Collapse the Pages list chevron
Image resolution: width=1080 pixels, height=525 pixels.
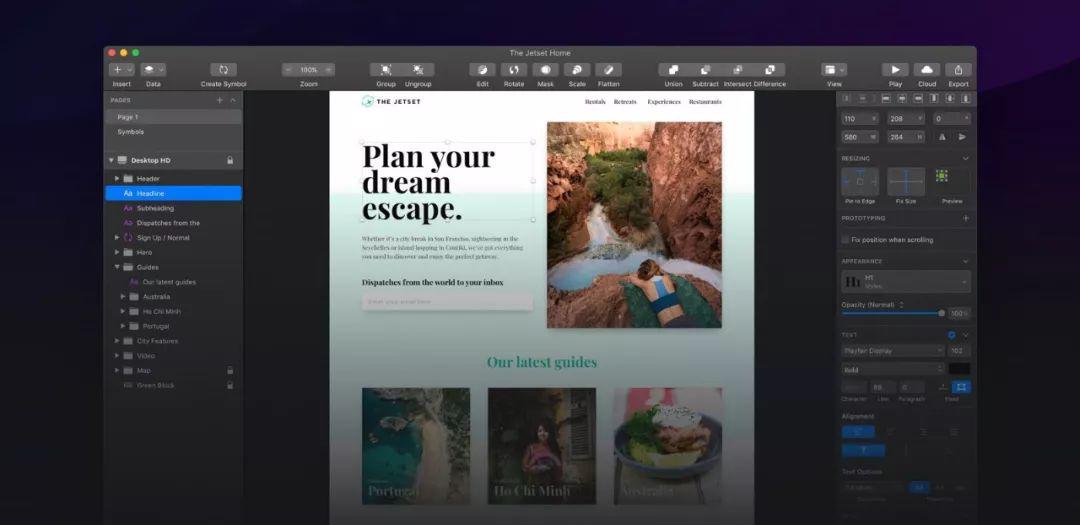point(233,100)
